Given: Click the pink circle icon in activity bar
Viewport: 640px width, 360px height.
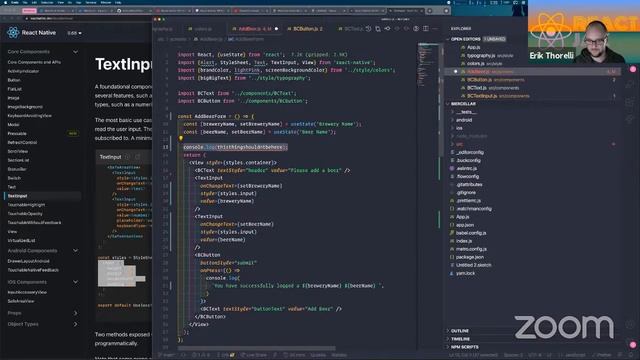Looking at the screenshot, I should (633, 69).
